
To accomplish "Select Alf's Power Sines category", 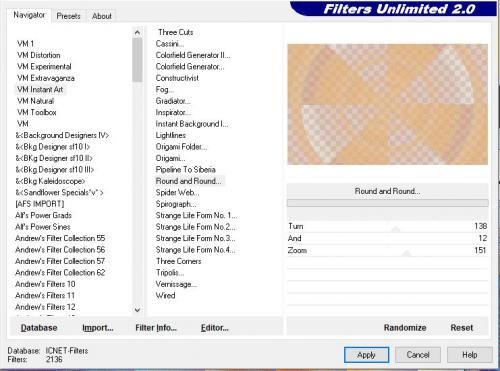I will pos(43,227).
